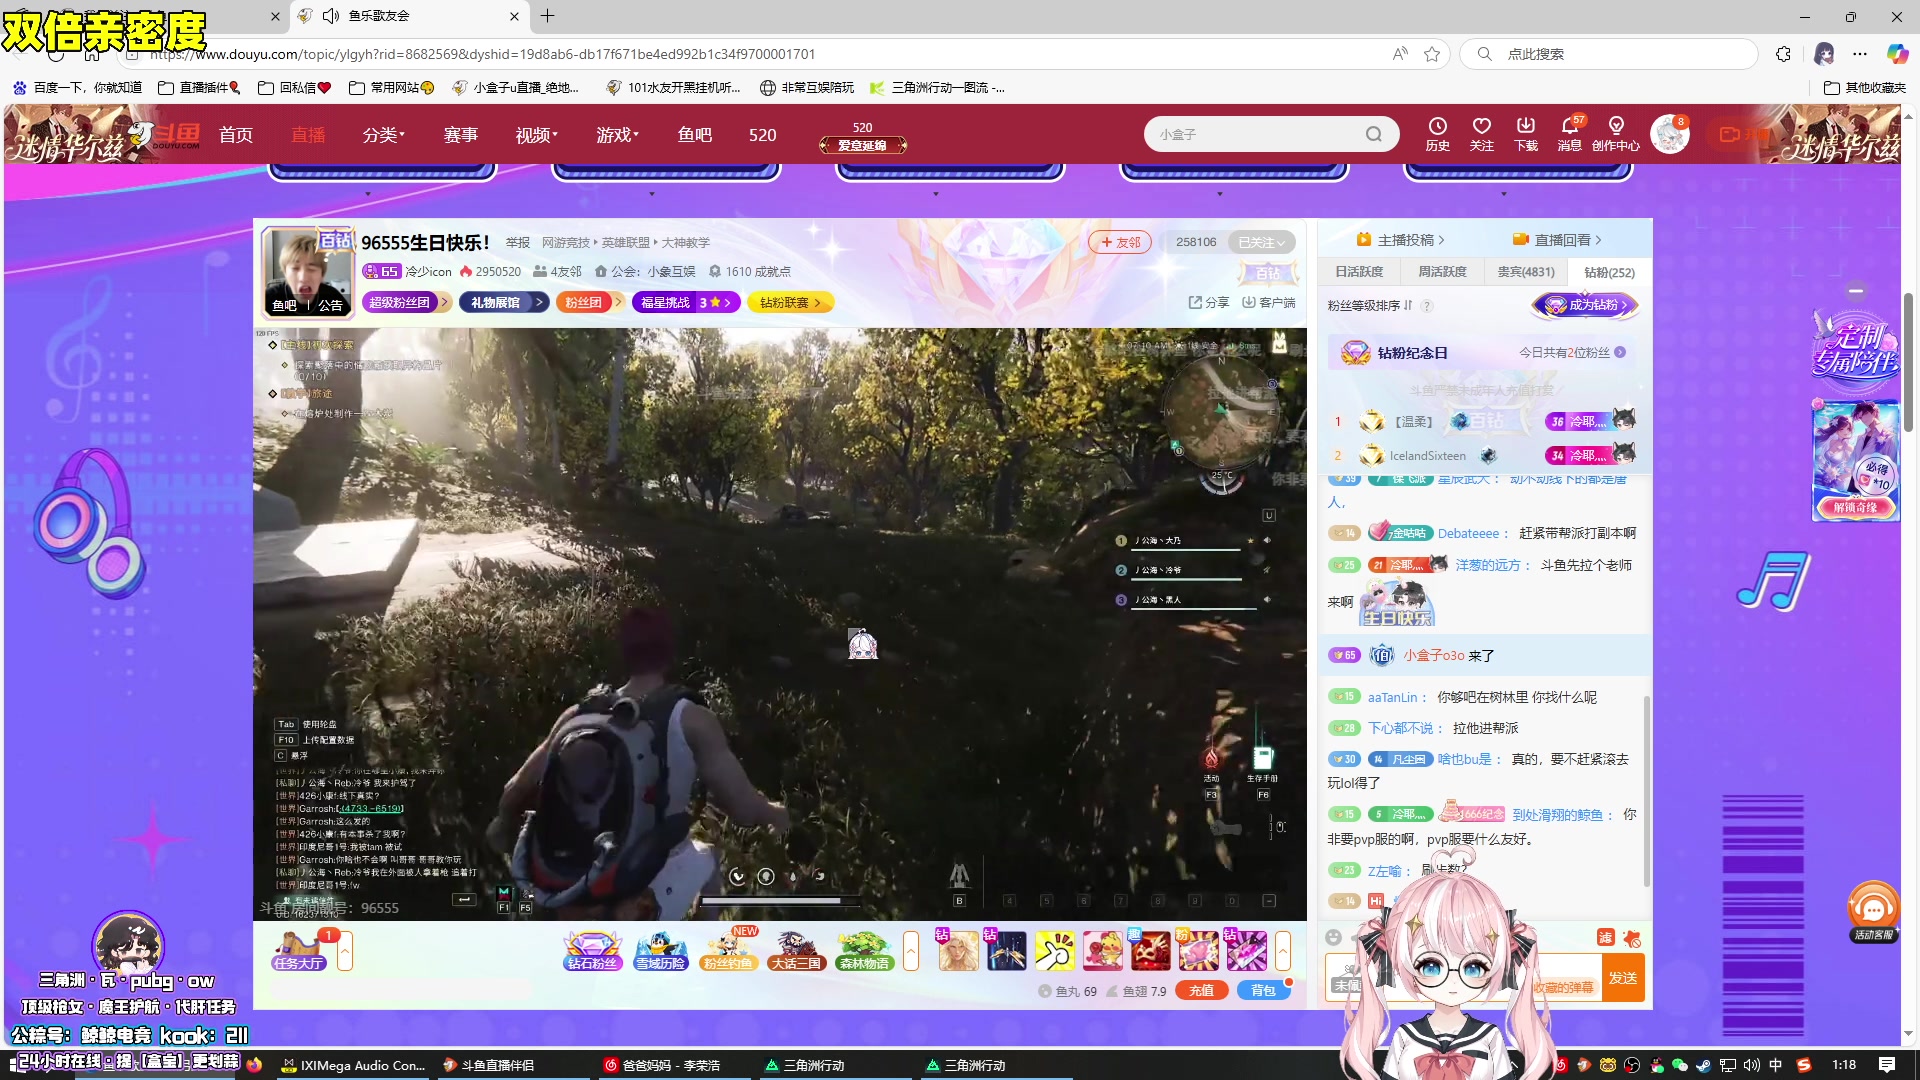Click the 福星挑战 badge
The height and width of the screenshot is (1080, 1920).
(686, 302)
